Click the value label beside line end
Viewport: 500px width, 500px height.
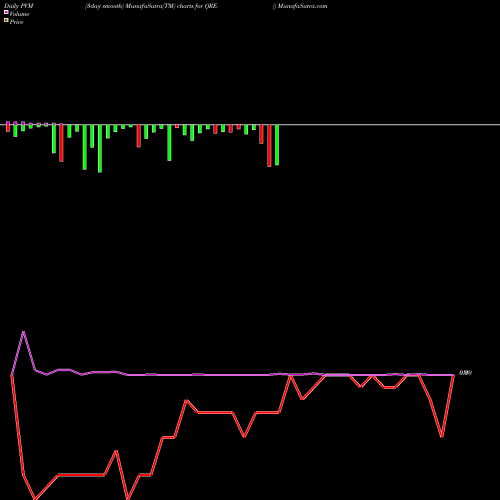click(x=465, y=373)
